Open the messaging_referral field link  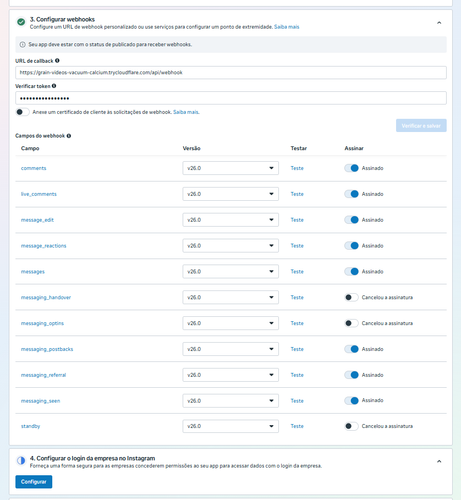(43, 375)
